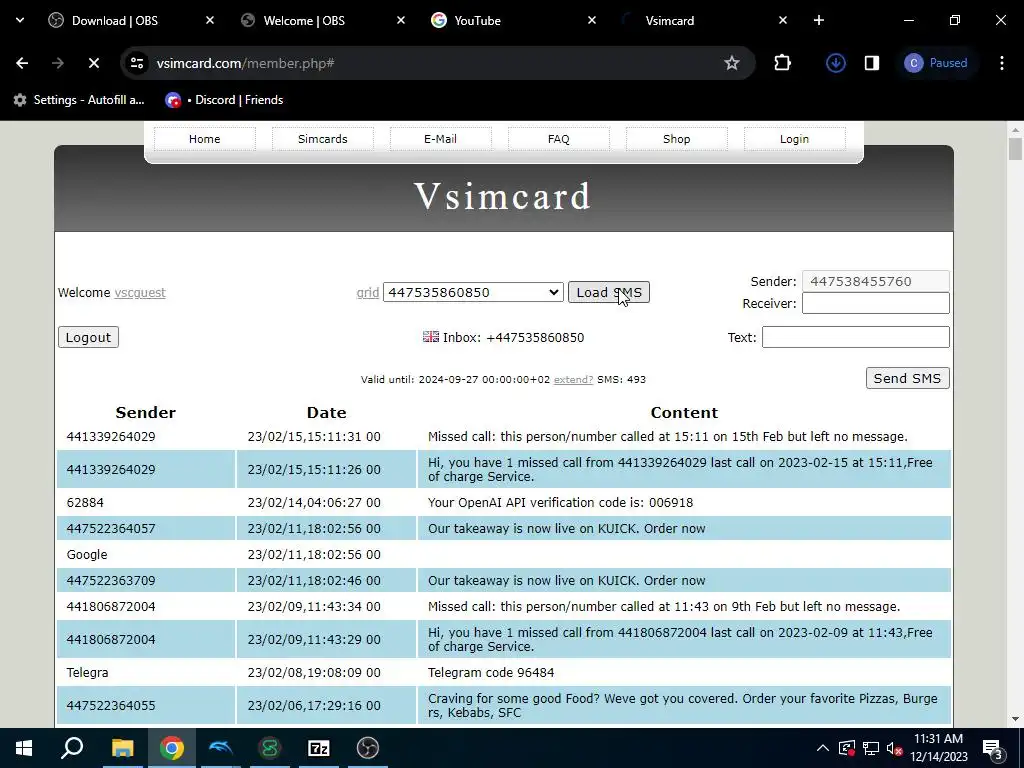This screenshot has width=1024, height=768.
Task: Open the Simcards menu item
Action: coord(323,139)
